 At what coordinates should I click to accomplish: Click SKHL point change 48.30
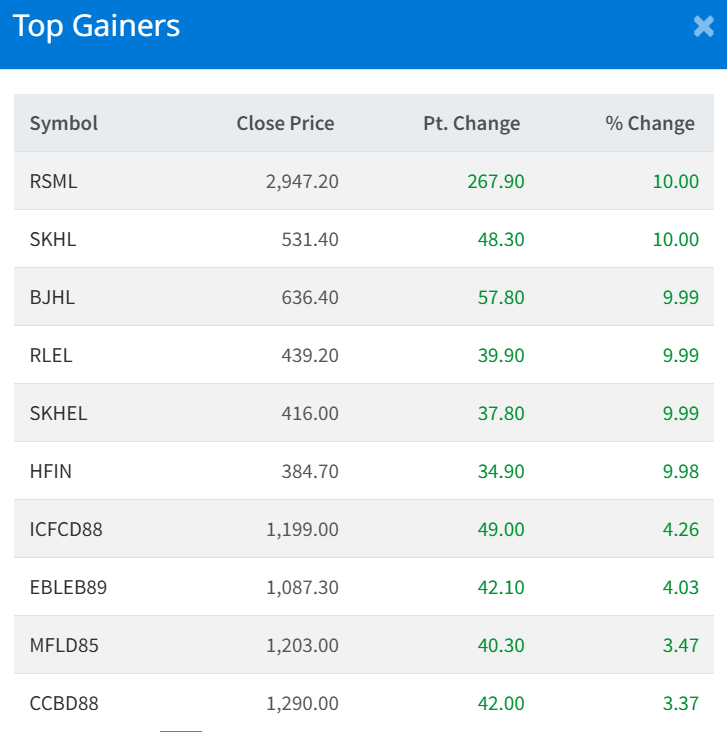point(501,239)
